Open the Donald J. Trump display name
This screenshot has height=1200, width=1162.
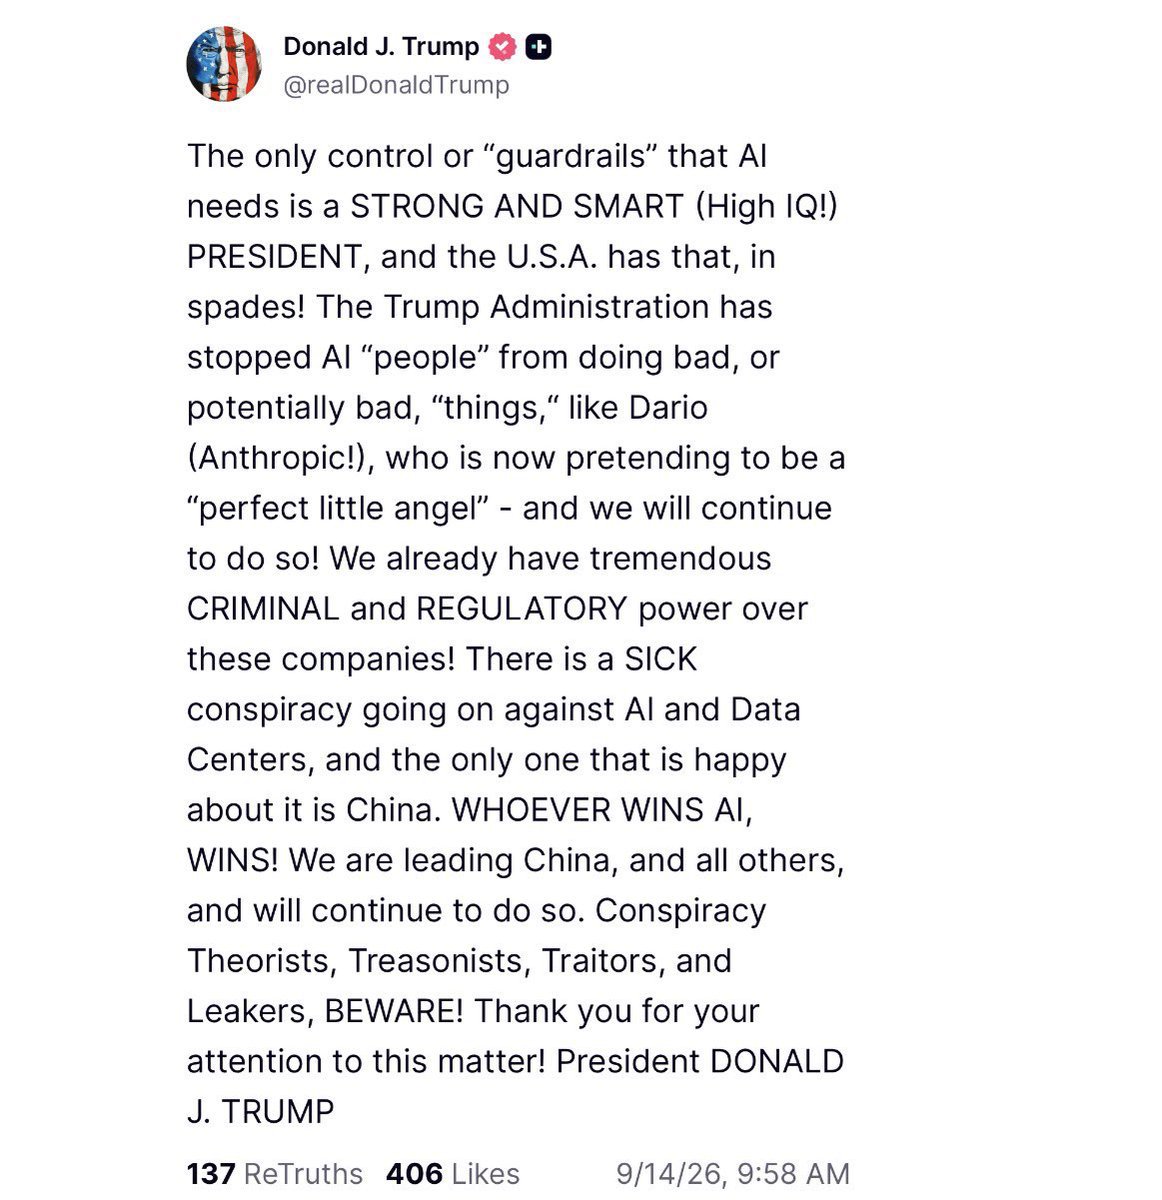[381, 47]
